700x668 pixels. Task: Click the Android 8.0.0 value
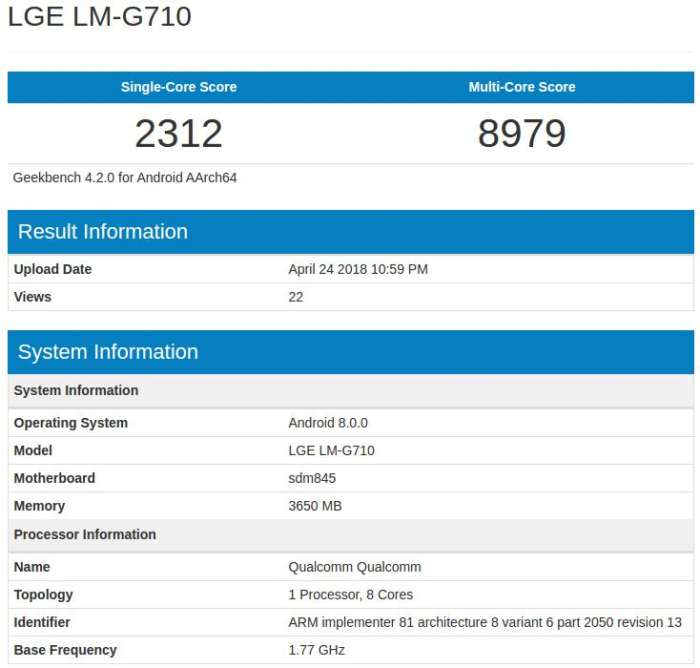coord(328,423)
